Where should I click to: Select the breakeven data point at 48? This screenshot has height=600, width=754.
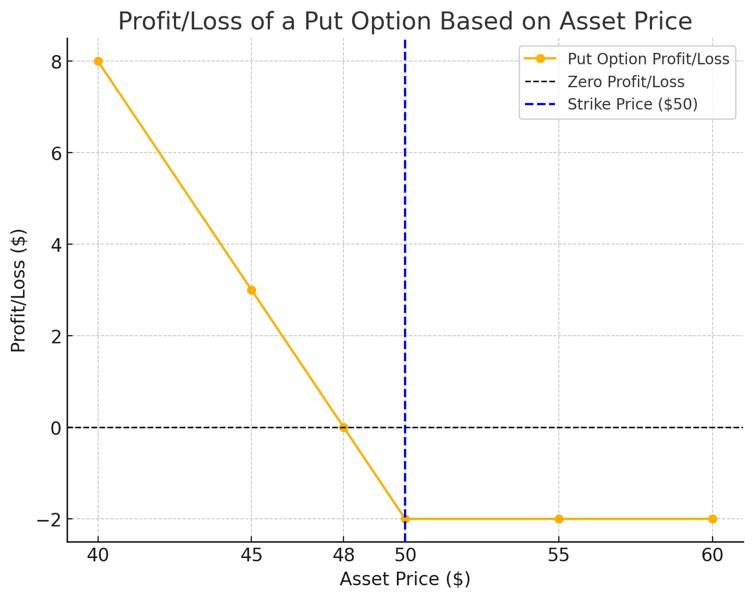343,427
